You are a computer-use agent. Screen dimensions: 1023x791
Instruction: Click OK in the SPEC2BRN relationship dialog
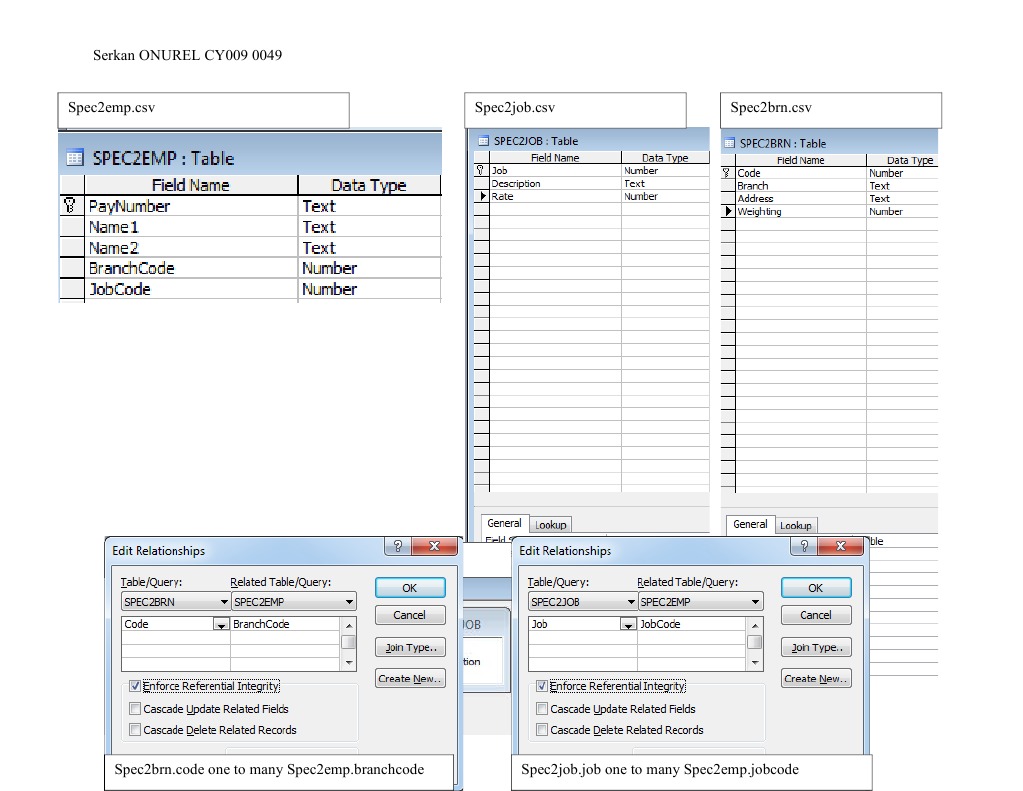pyautogui.click(x=410, y=587)
